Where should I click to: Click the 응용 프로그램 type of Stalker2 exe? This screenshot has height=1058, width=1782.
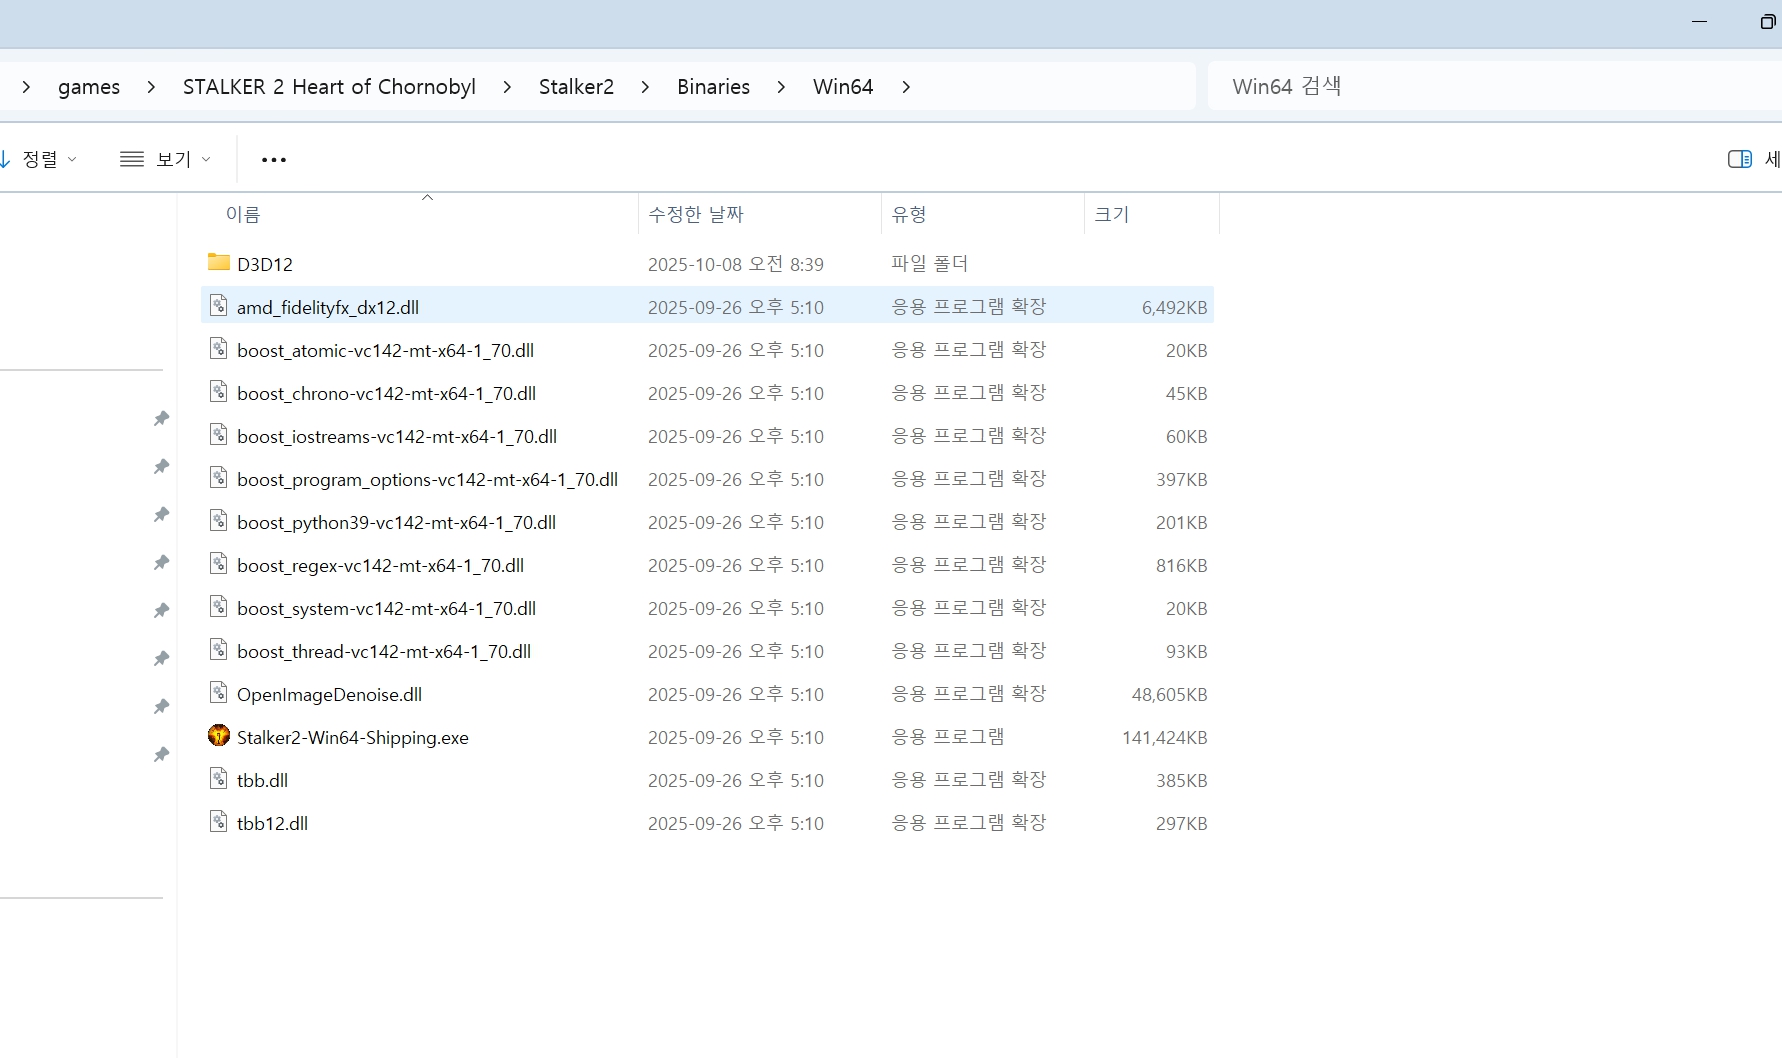[947, 736]
